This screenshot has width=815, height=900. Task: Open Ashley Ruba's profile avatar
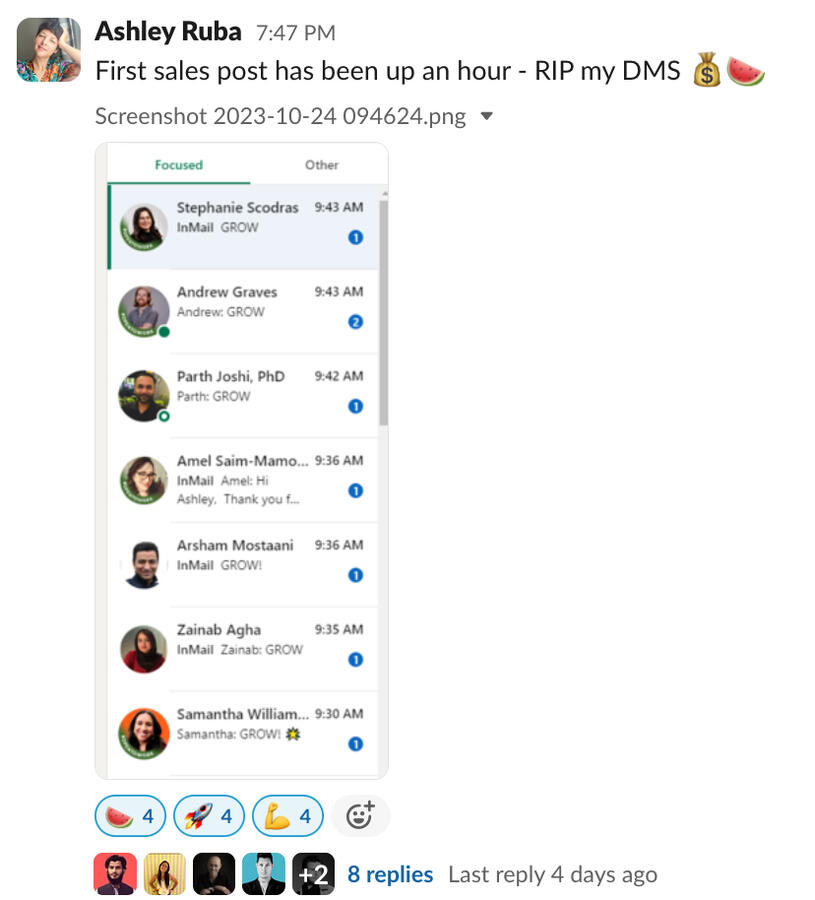pos(49,49)
